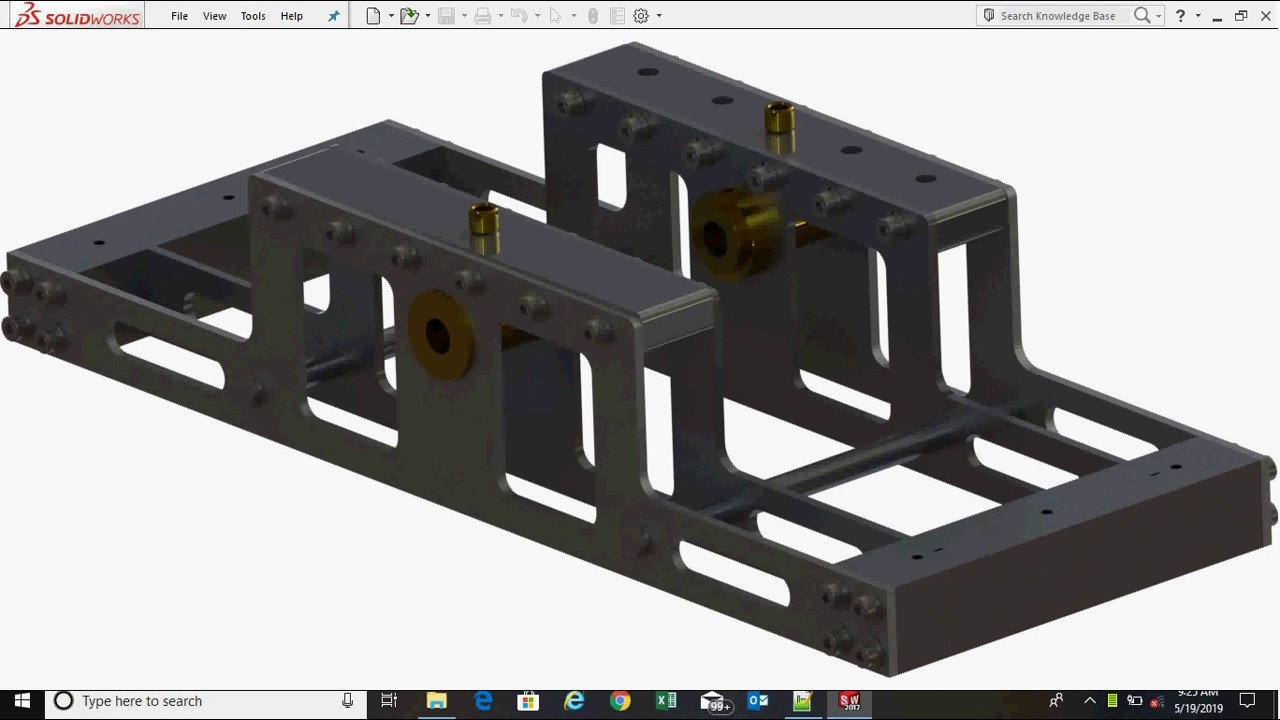Pin the SolidWorks menu bar

[x=334, y=16]
